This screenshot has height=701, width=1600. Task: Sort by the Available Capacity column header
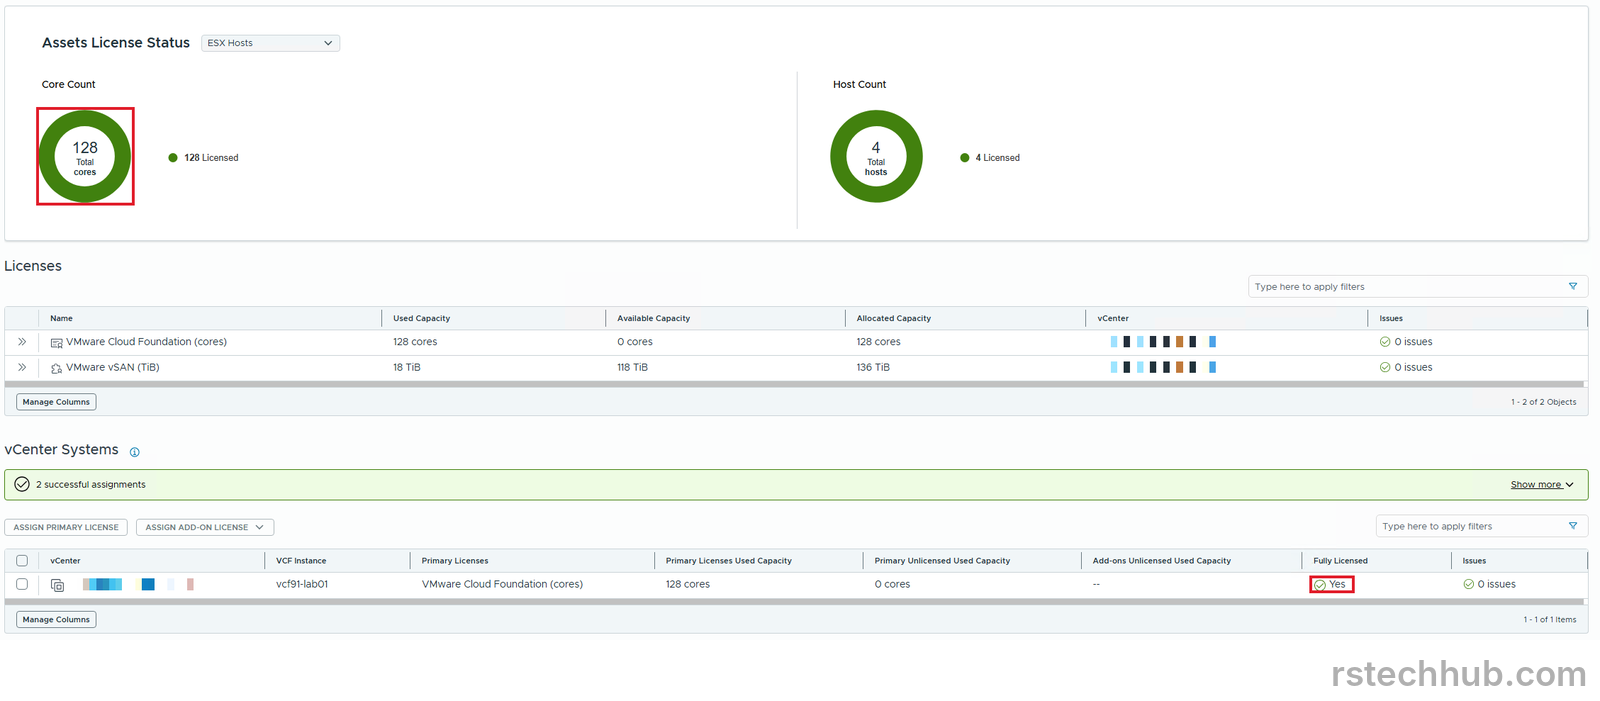point(653,318)
